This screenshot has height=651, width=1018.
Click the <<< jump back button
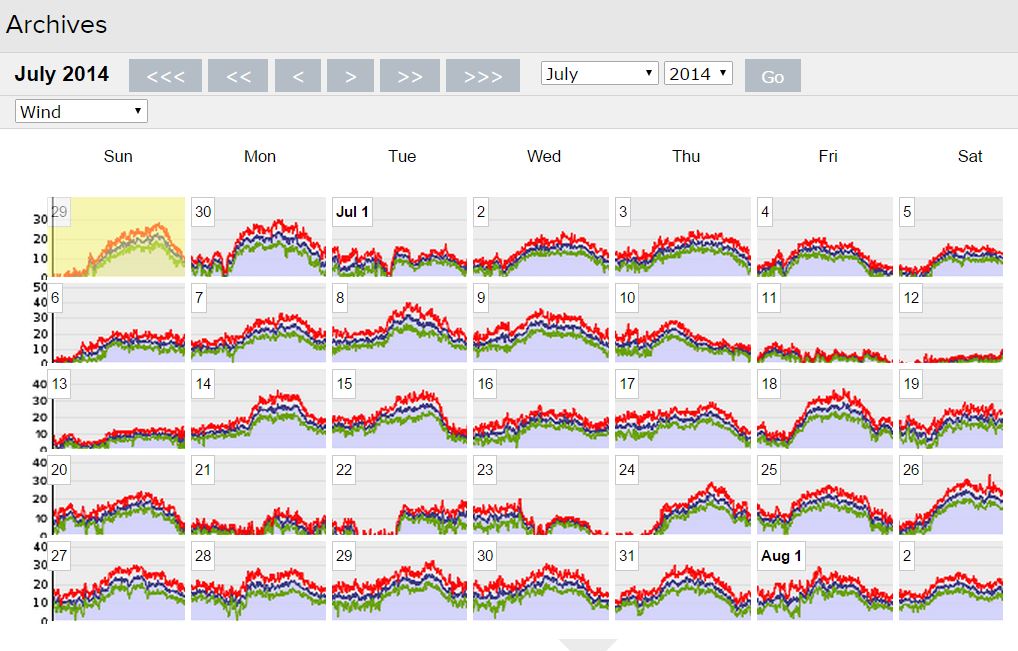pyautogui.click(x=165, y=76)
